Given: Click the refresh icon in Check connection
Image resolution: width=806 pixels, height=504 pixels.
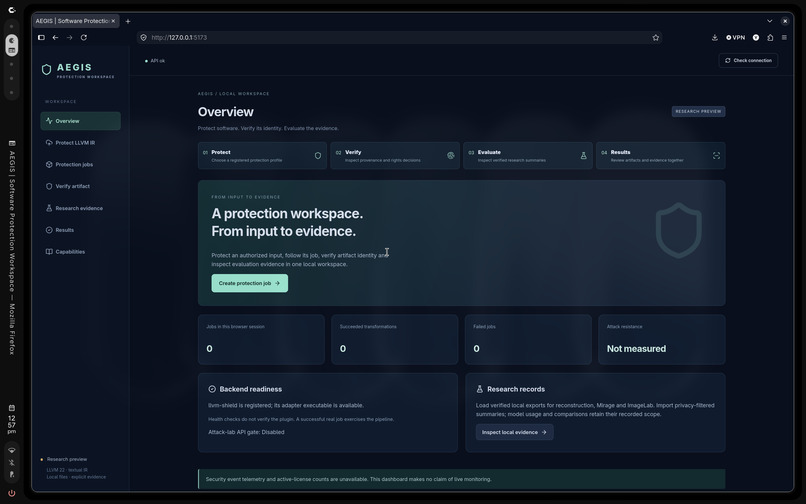Looking at the screenshot, I should click(727, 61).
